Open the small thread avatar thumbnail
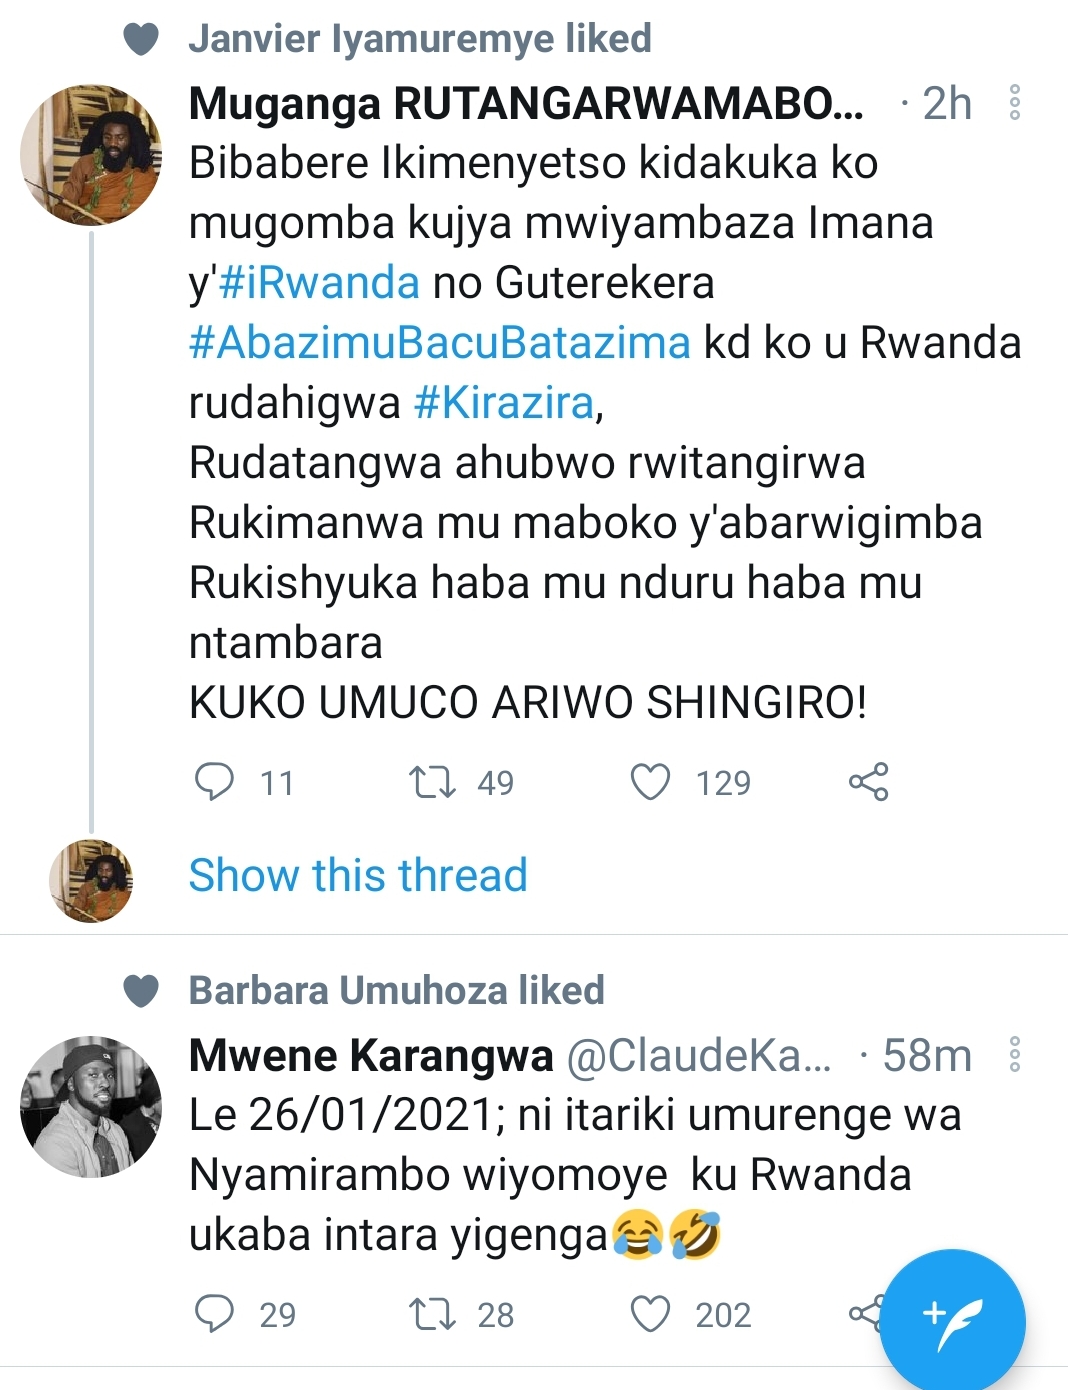The image size is (1068, 1390). click(91, 880)
